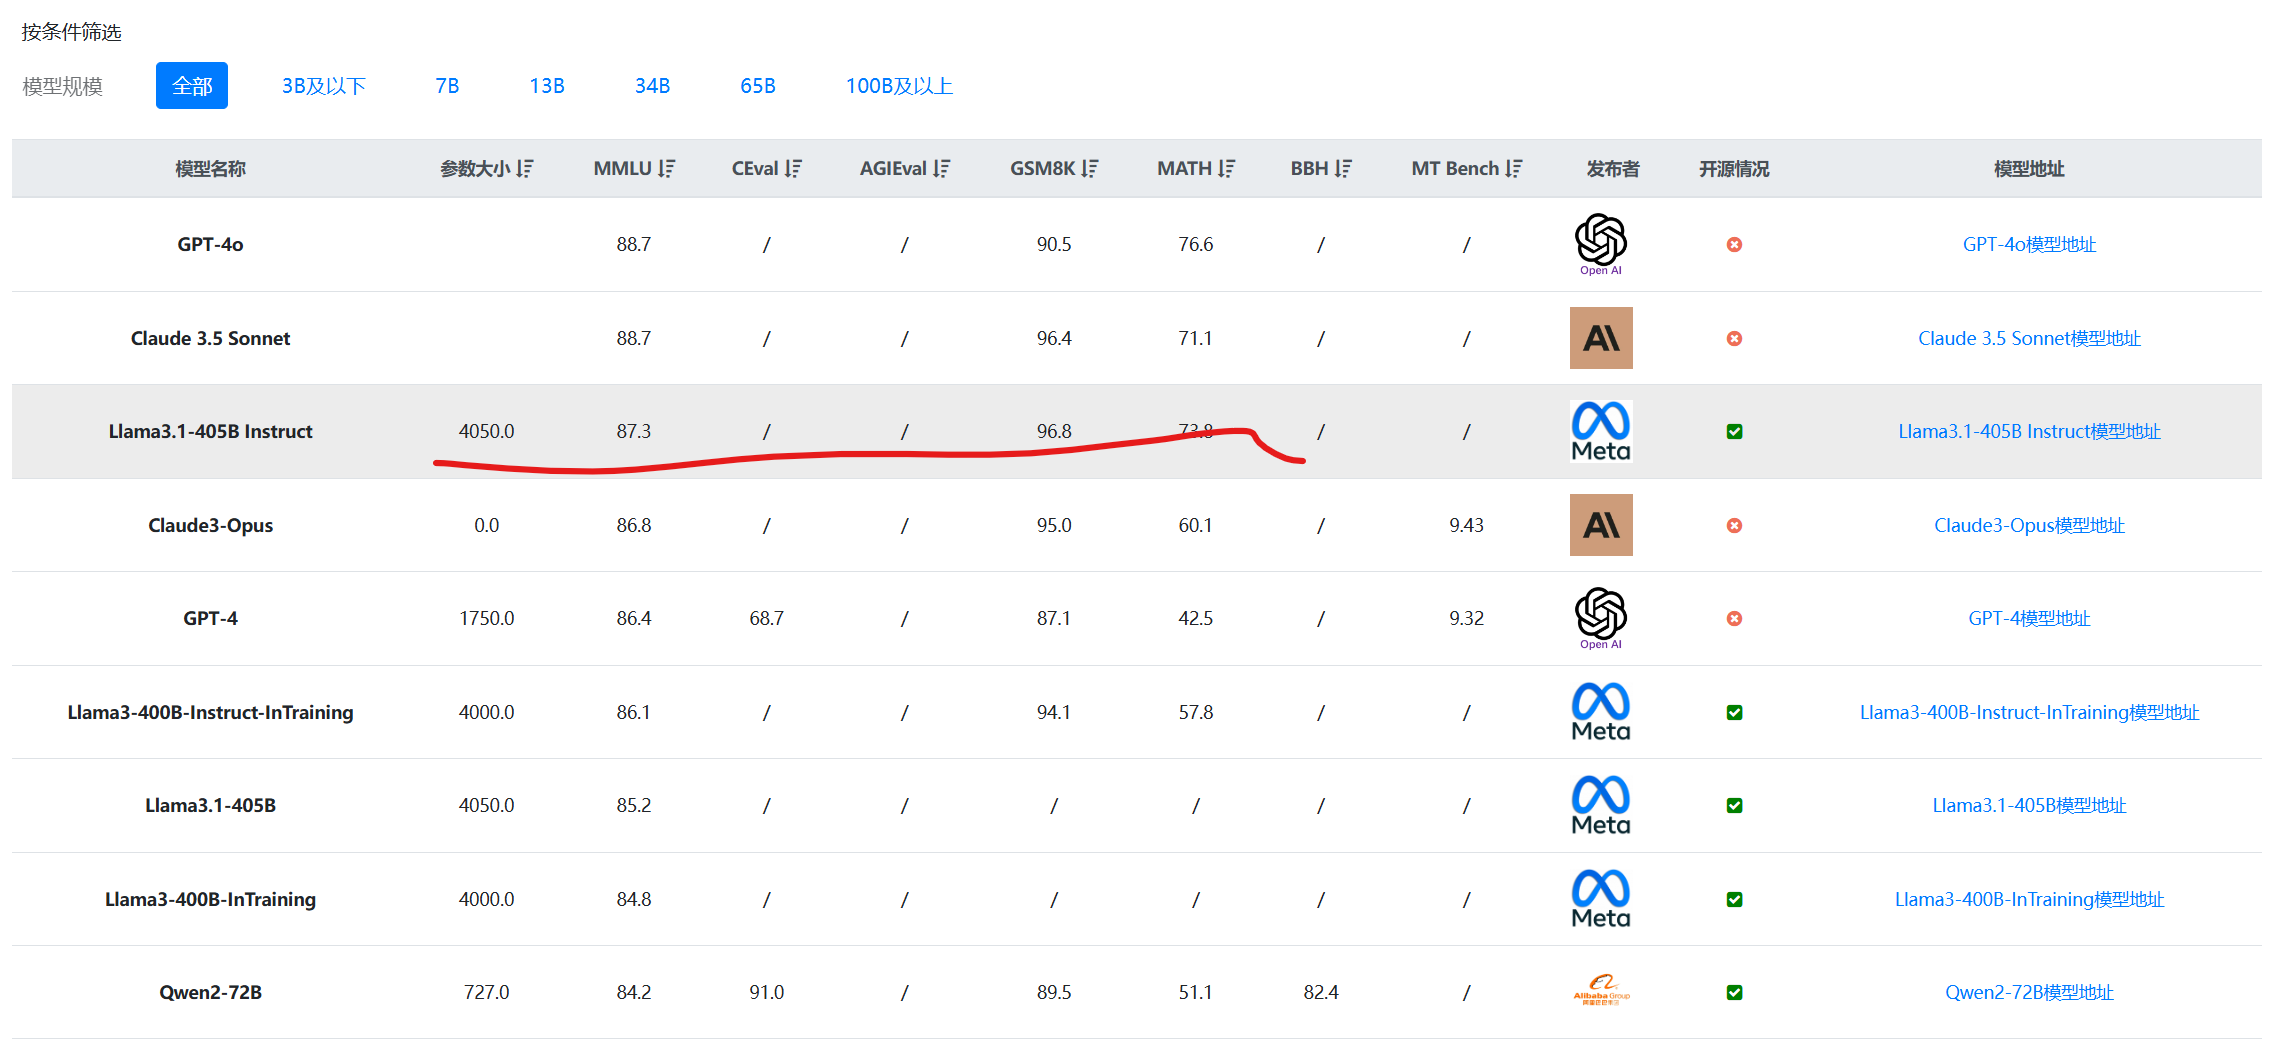This screenshot has width=2290, height=1040.
Task: Sort table by CEval score
Action: pyautogui.click(x=793, y=169)
